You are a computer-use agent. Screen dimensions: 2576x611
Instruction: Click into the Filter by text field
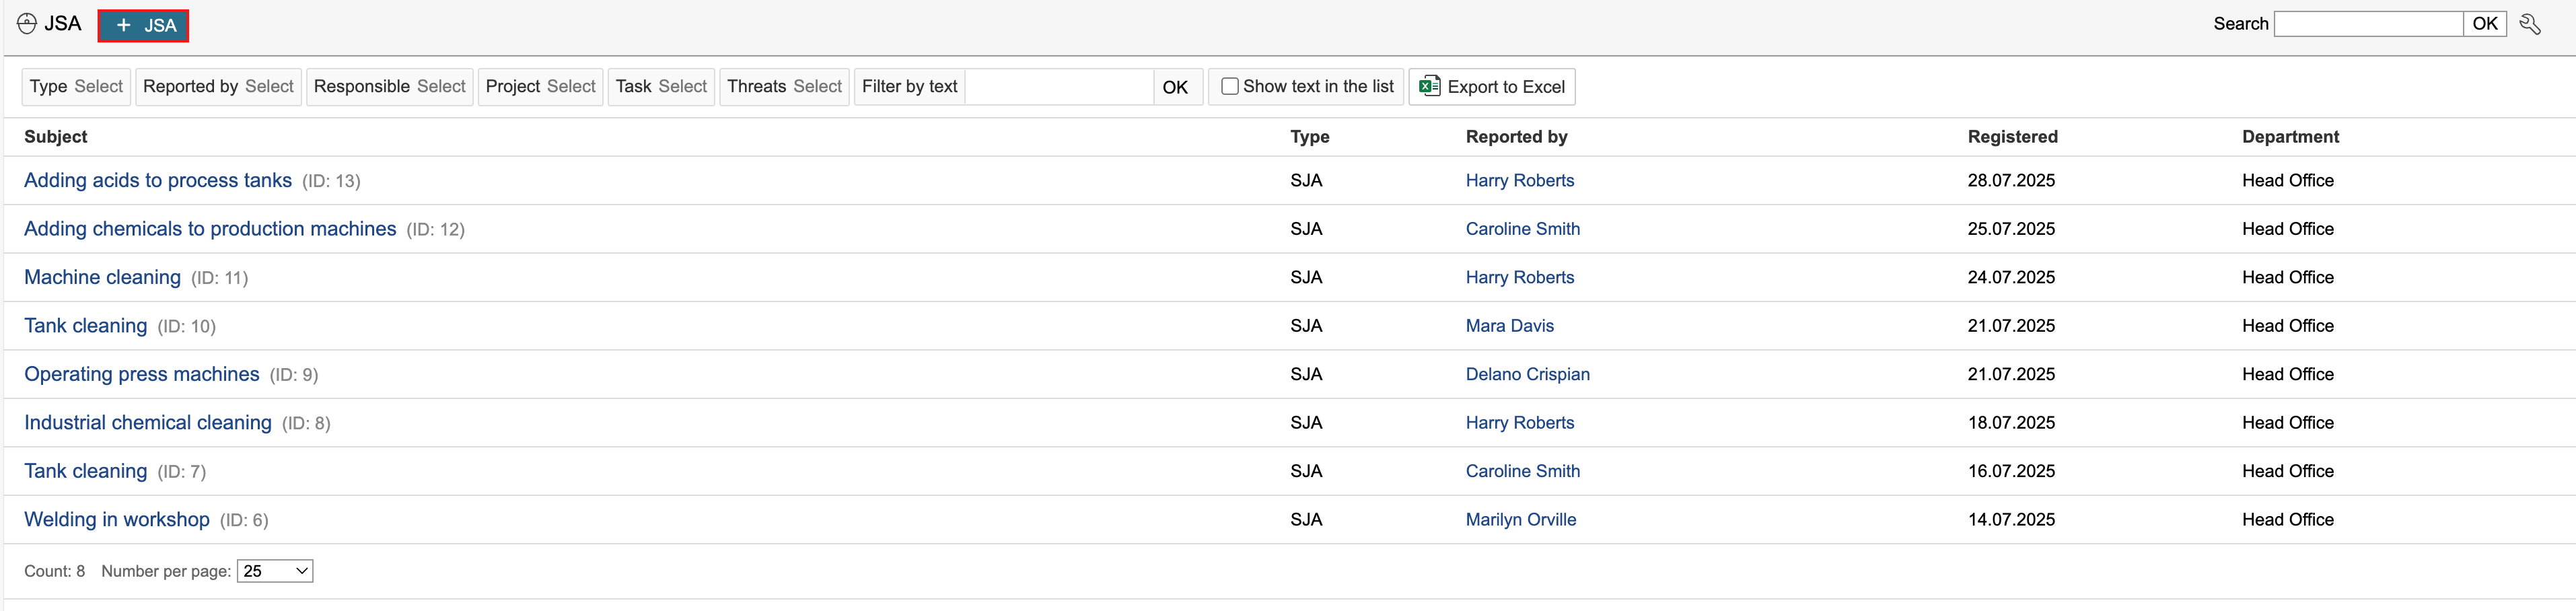(1059, 86)
